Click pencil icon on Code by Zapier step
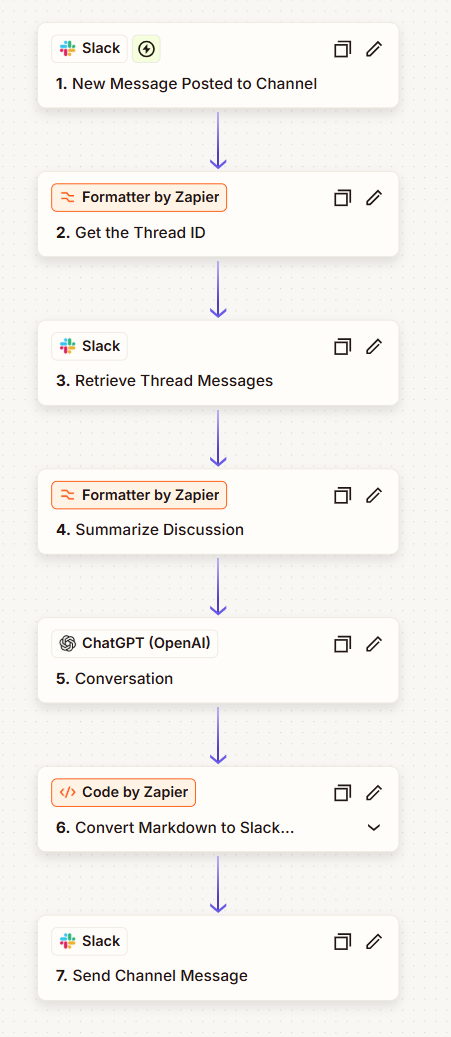Viewport: 451px width, 1037px height. coord(374,793)
